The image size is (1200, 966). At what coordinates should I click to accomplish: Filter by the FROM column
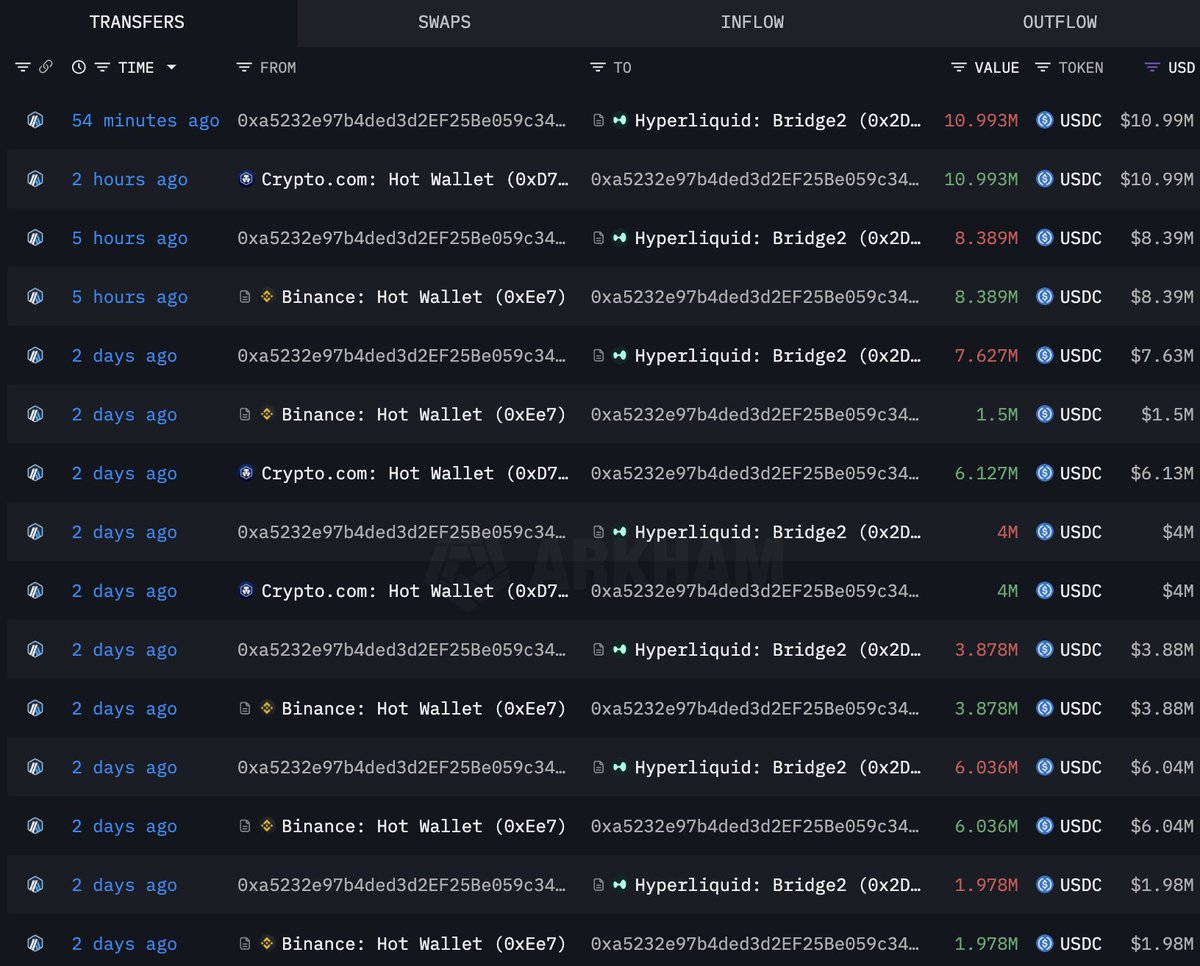244,67
